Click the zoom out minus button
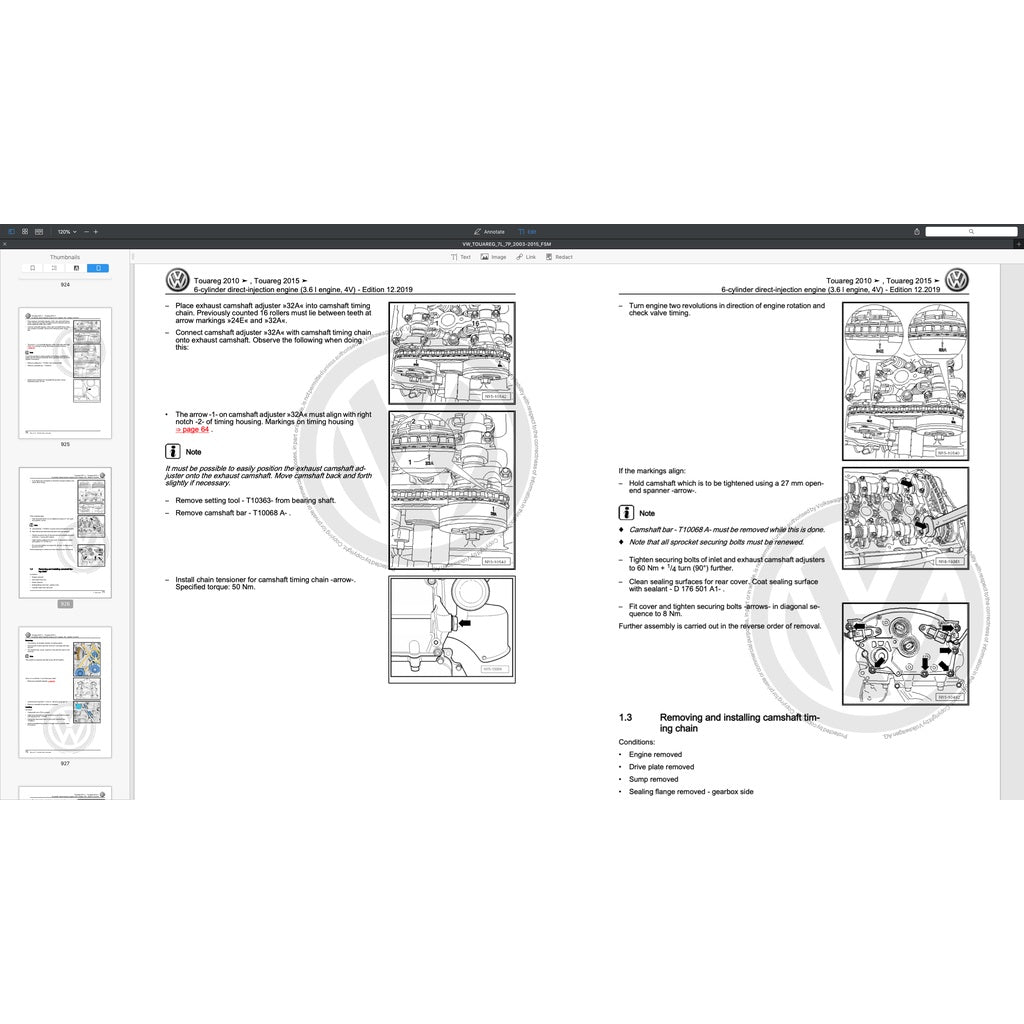The height and width of the screenshot is (1024, 1024). [86, 231]
